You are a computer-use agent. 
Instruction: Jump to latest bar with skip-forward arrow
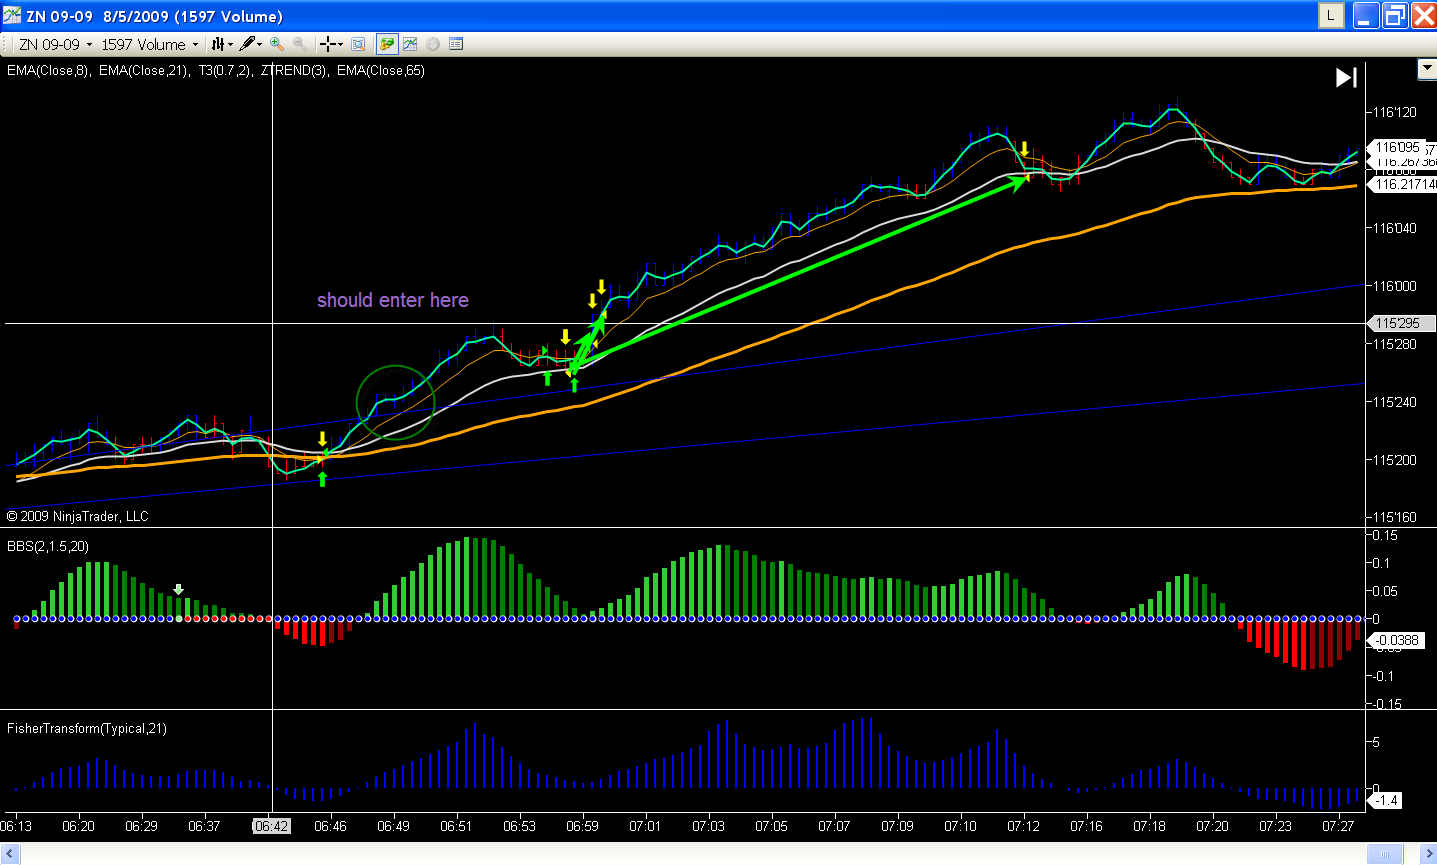click(x=1346, y=77)
